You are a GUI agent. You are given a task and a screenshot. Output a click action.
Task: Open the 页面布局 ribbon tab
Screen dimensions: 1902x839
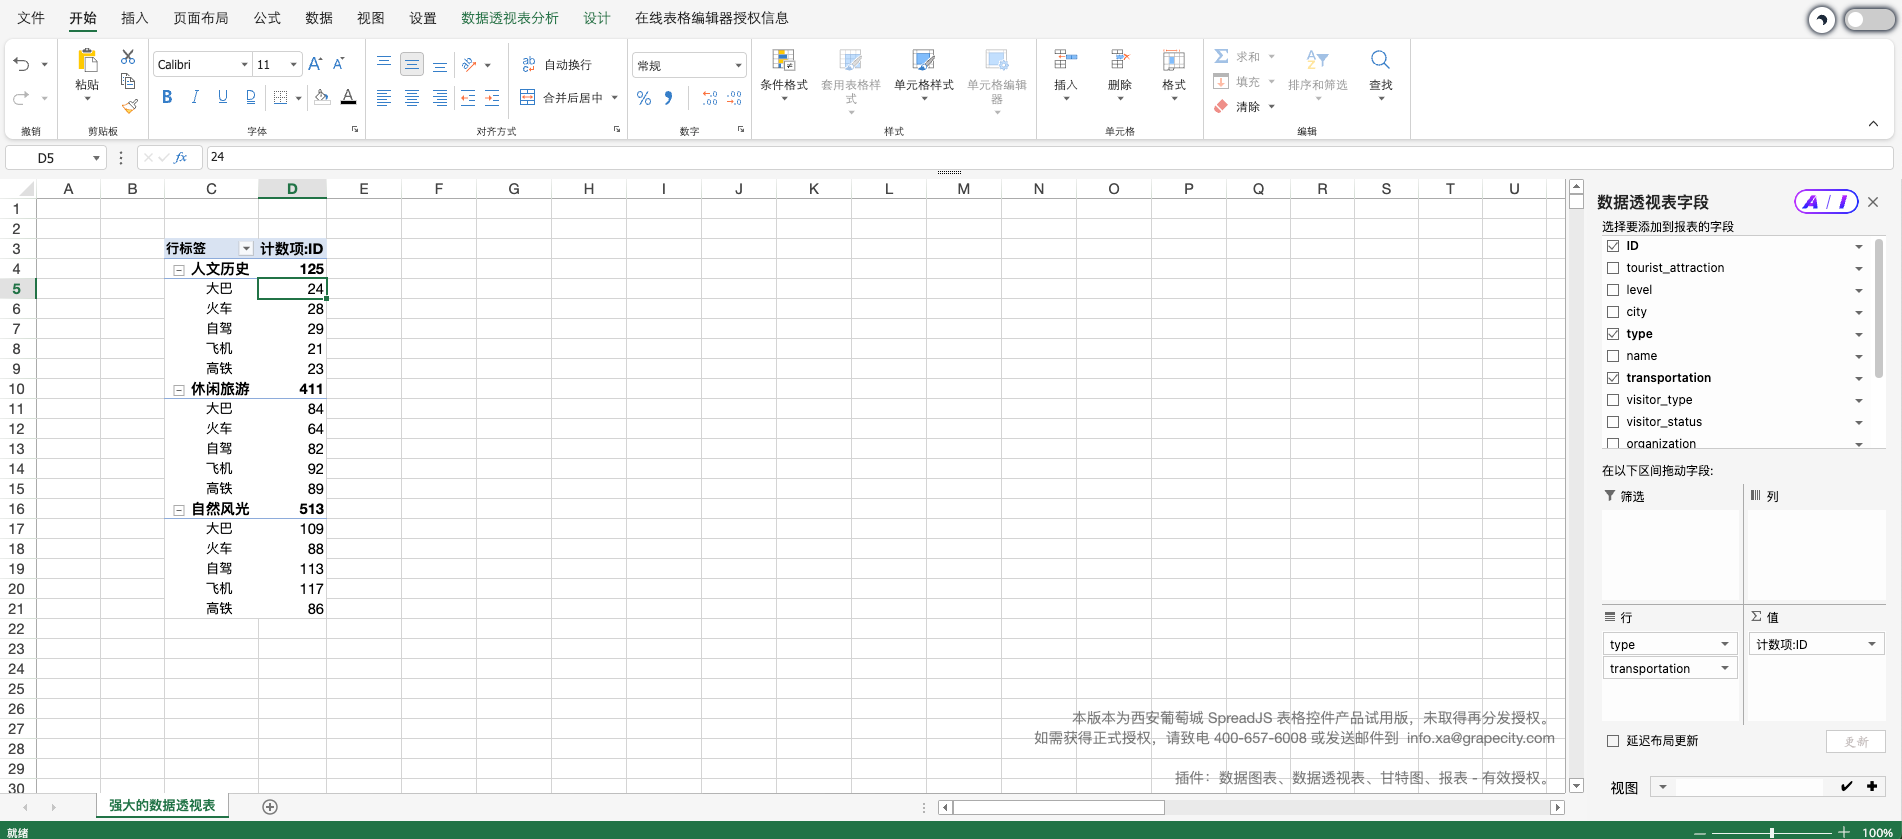click(x=200, y=18)
